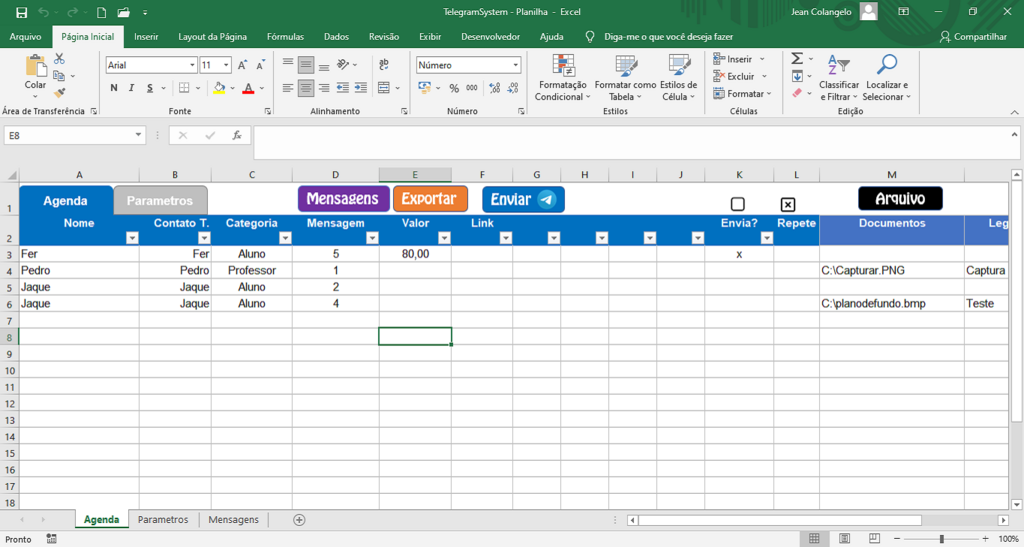Open Localizar e Selecionar magnifier
1024x547 pixels.
(886, 78)
